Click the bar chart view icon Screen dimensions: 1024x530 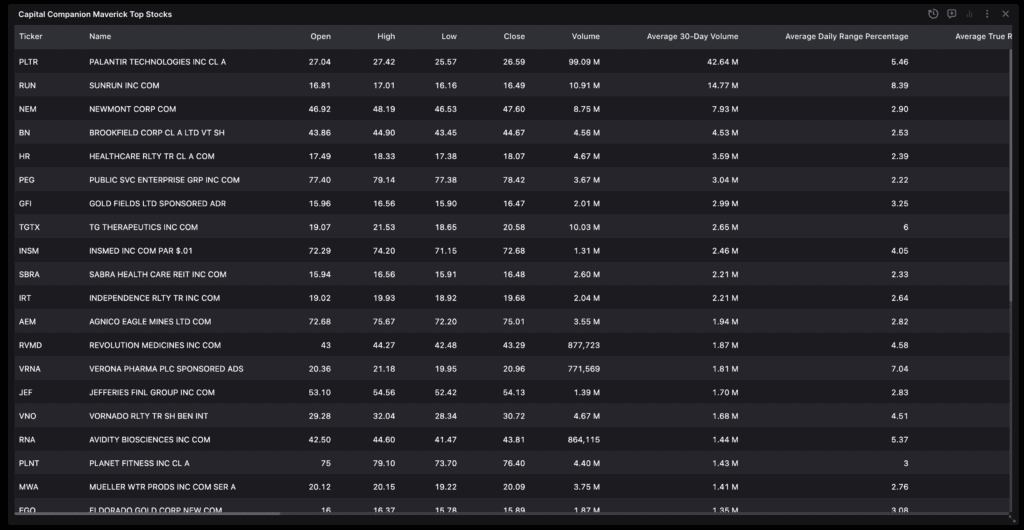(969, 14)
